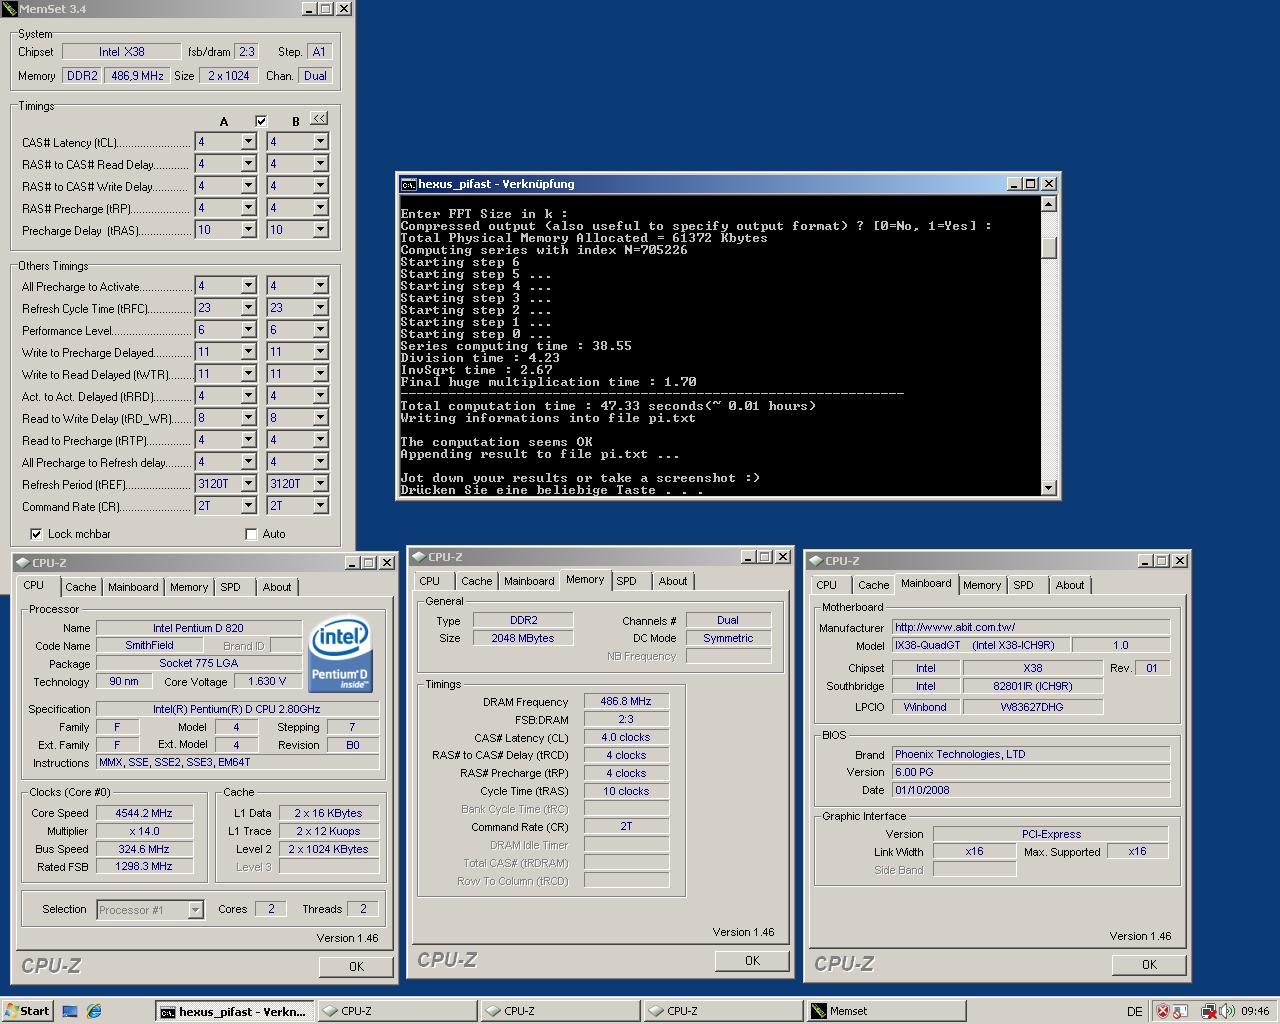Click the MemSet 3.4 title bar icon
The image size is (1280, 1024).
10,9
